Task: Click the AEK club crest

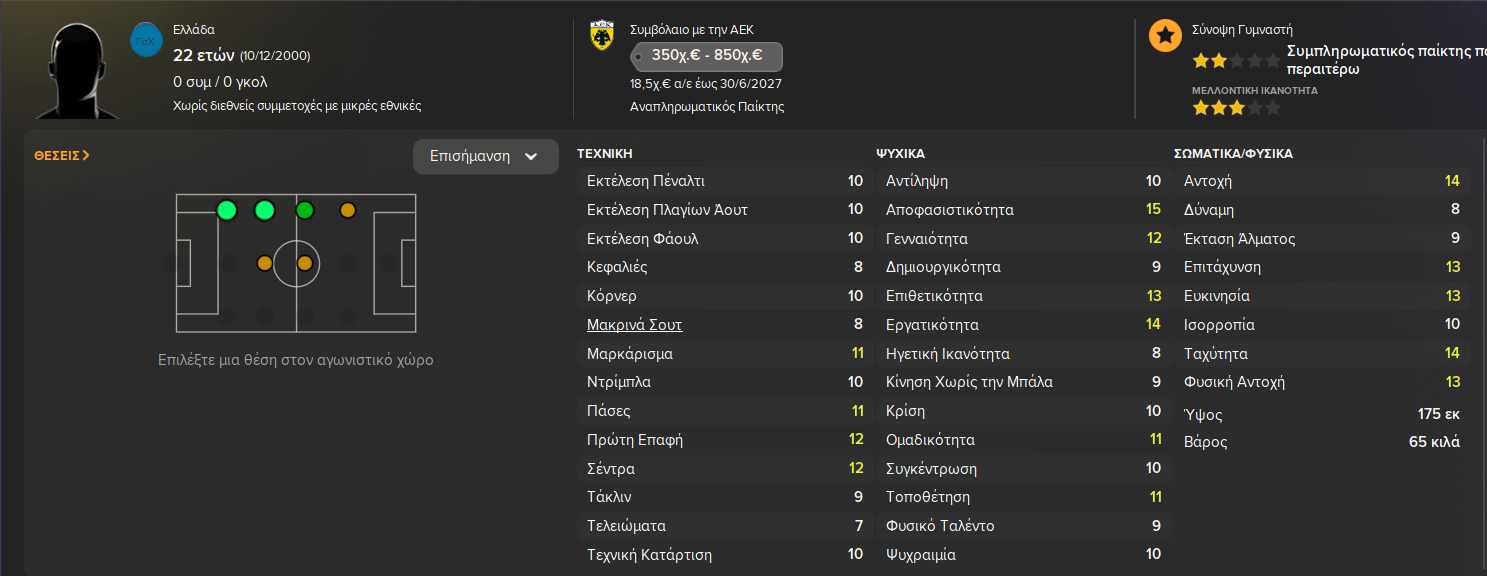Action: pos(603,37)
